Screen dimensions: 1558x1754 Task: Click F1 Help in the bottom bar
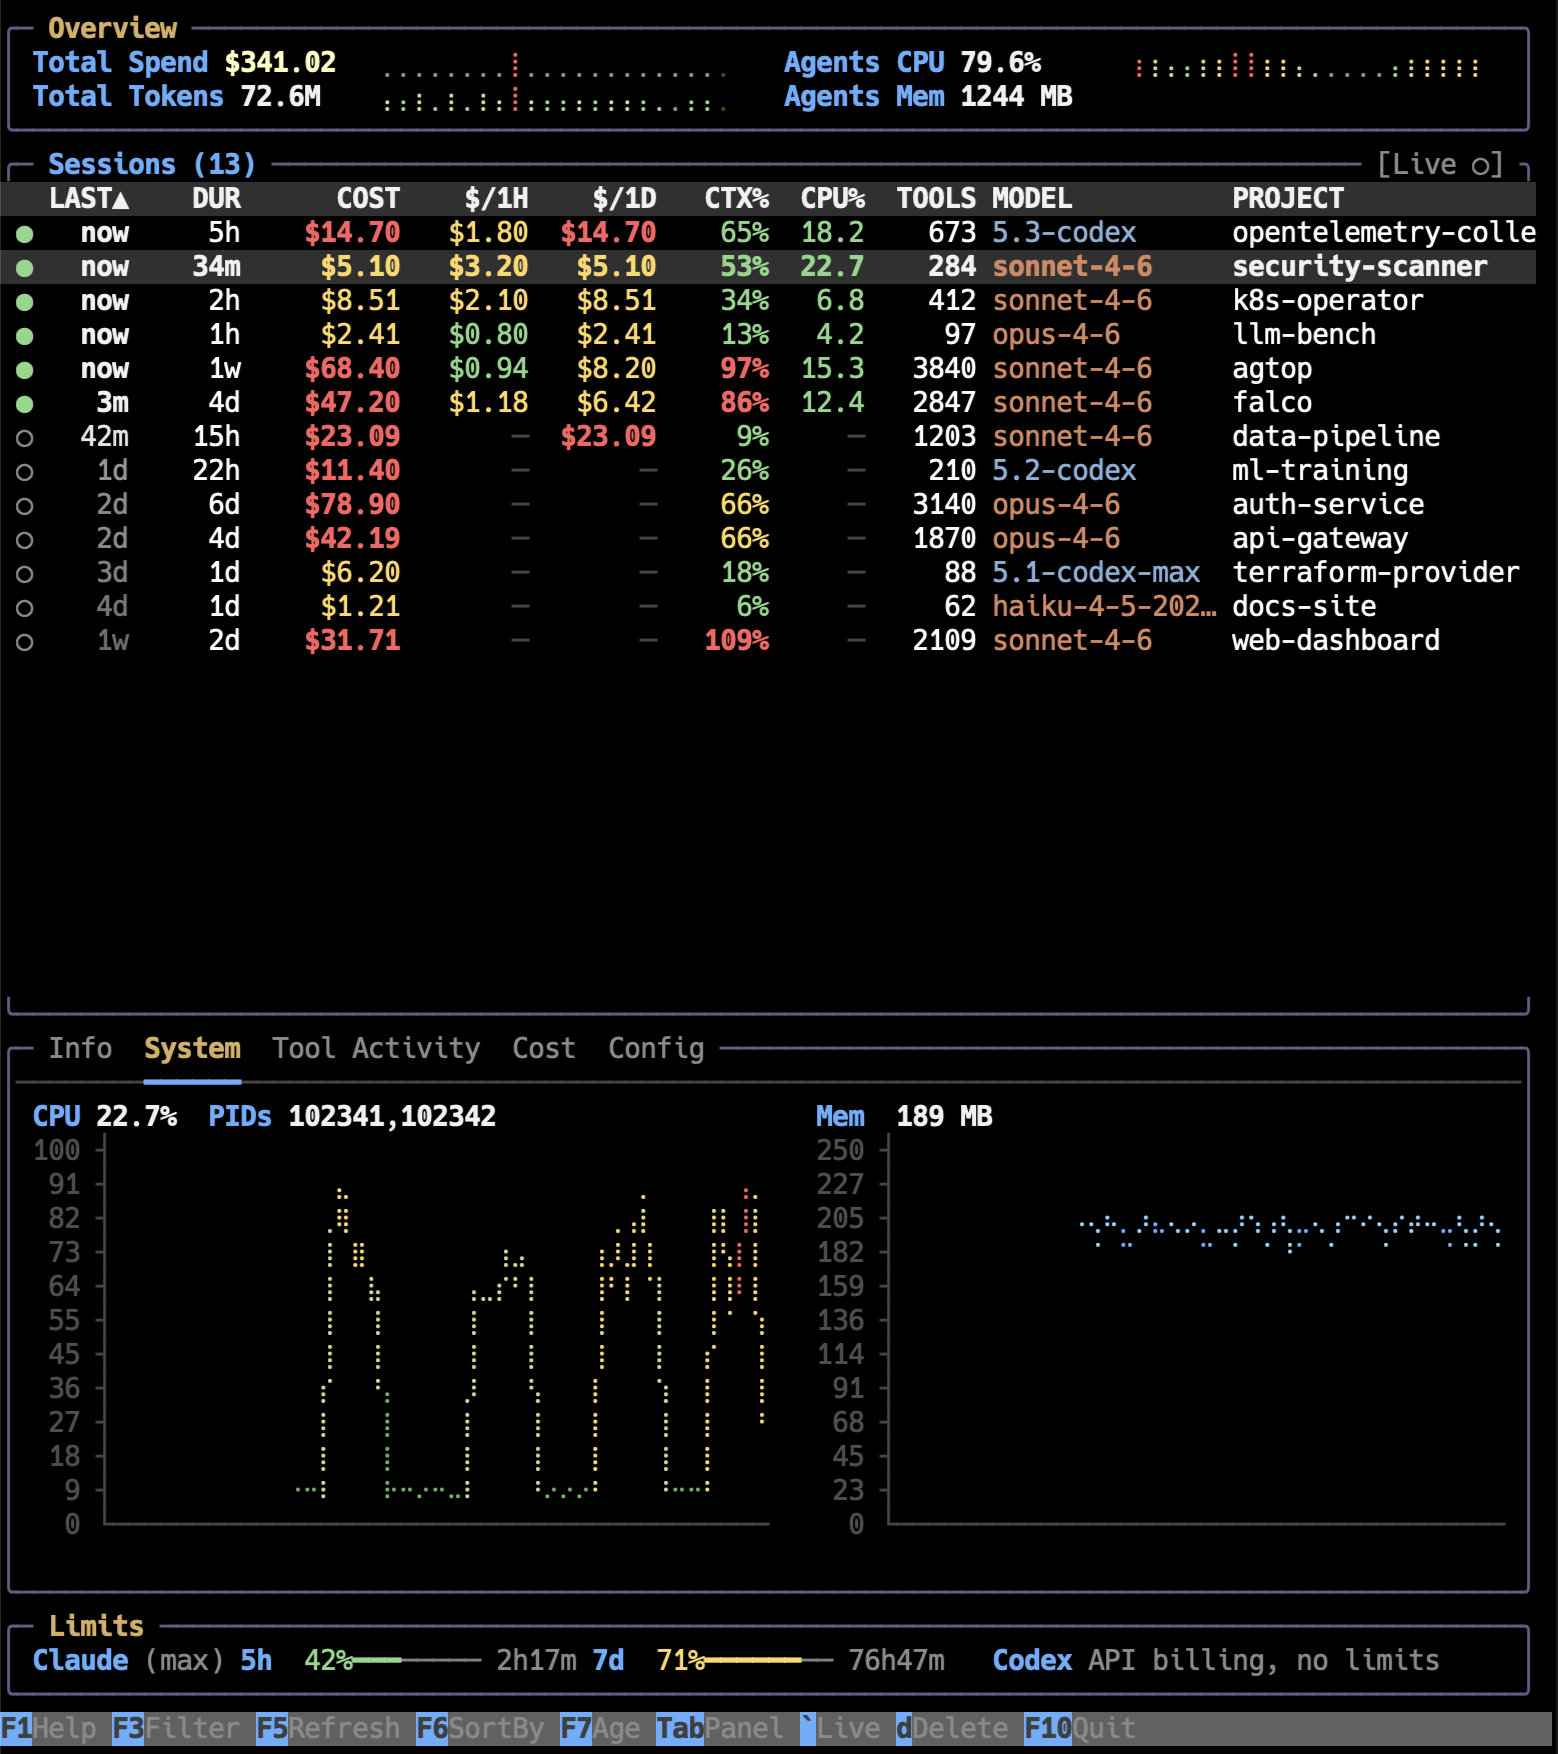(x=48, y=1728)
